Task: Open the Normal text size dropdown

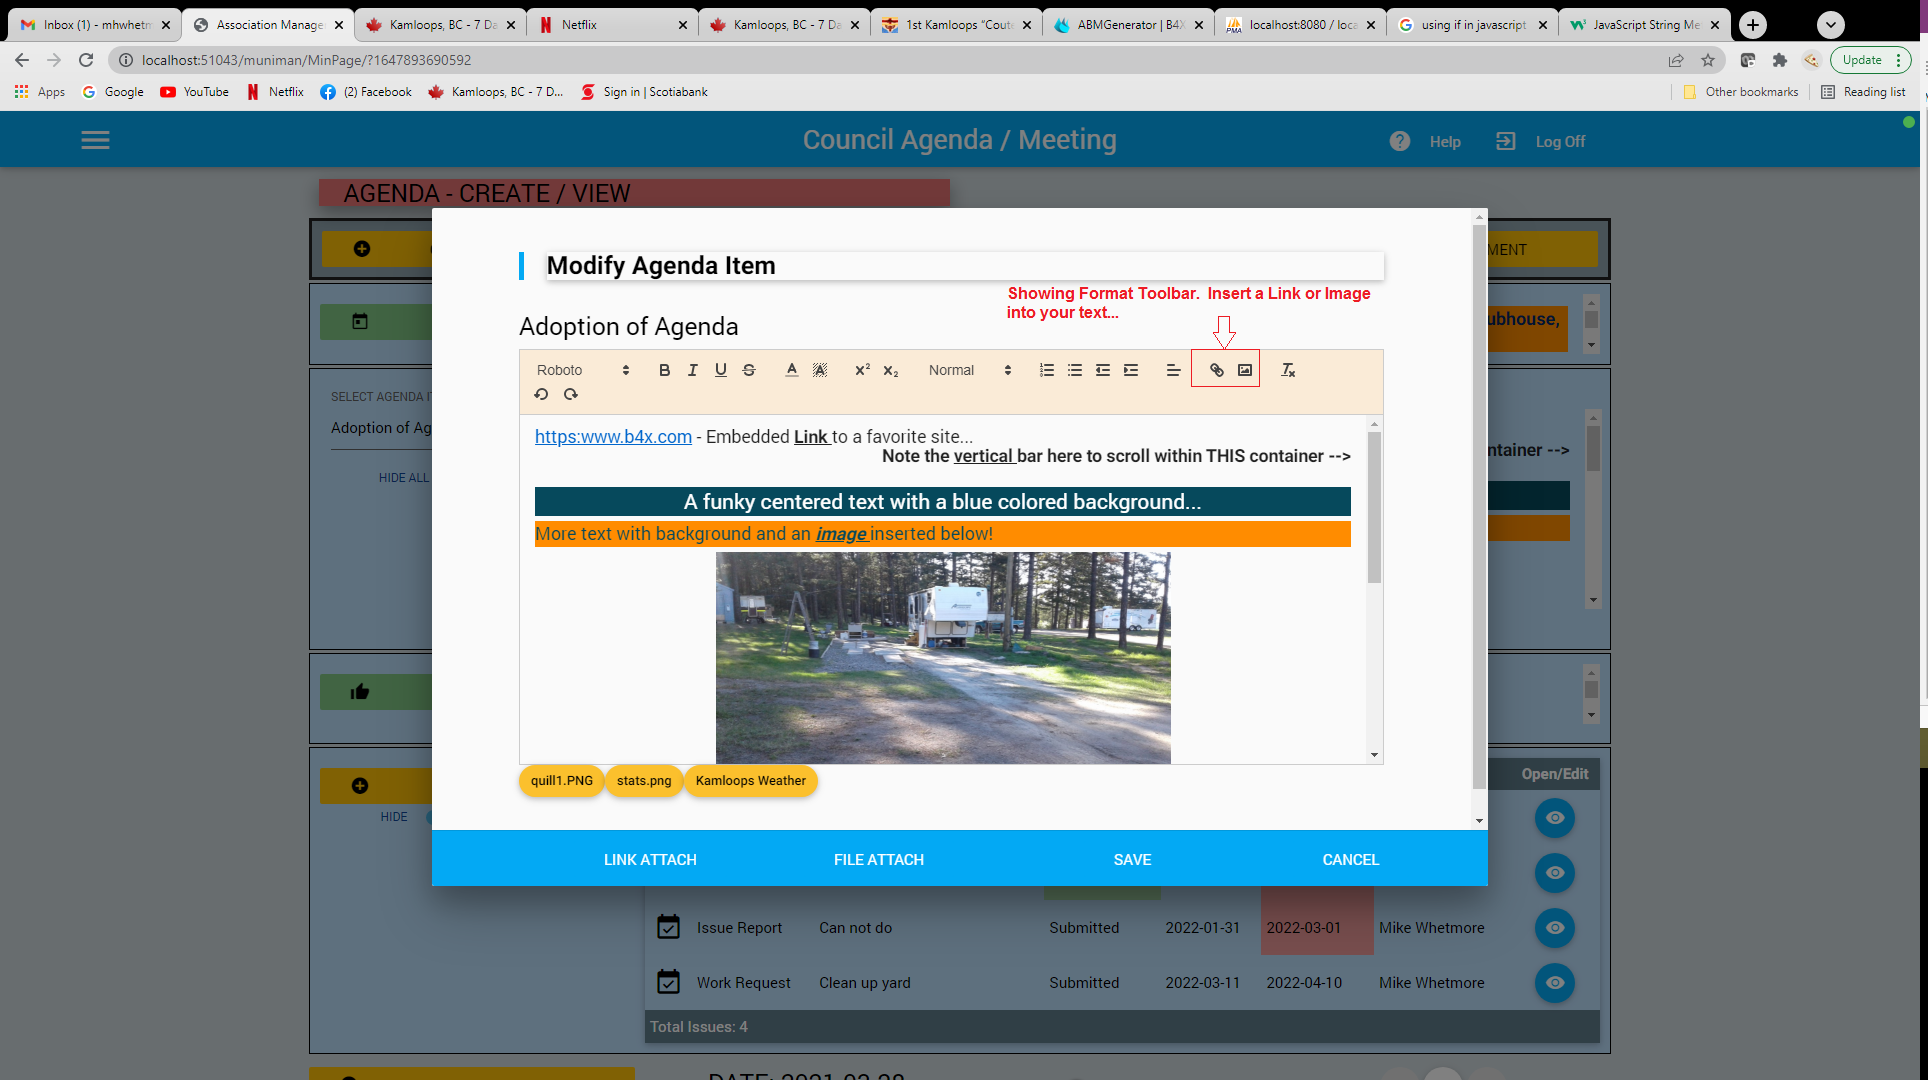Action: click(969, 370)
